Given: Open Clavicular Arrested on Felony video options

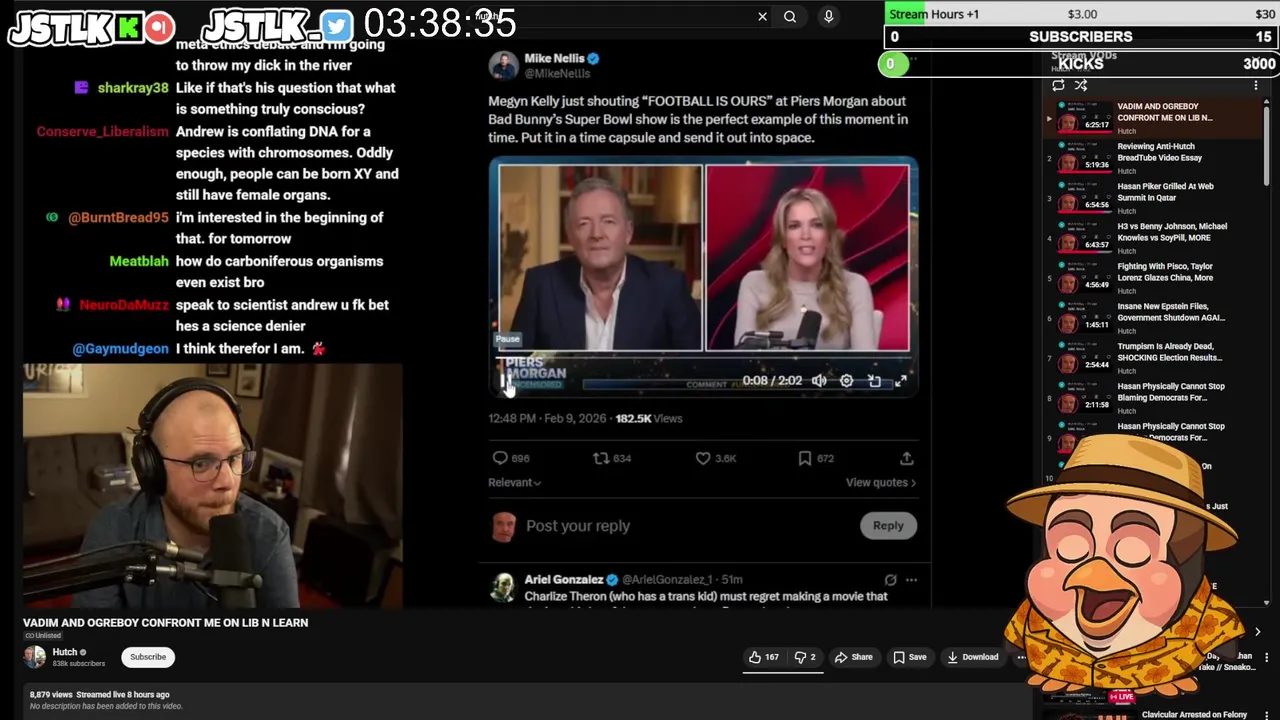Looking at the screenshot, I should [x=1267, y=716].
